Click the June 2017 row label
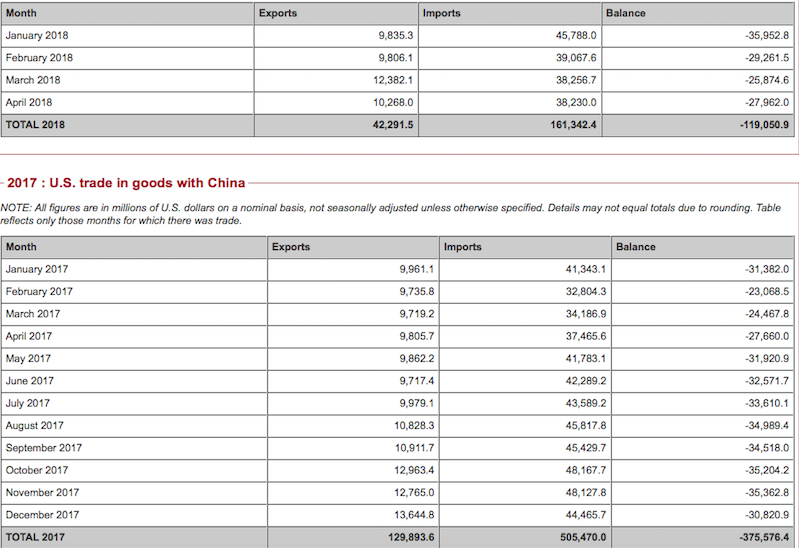 [x=30, y=381]
